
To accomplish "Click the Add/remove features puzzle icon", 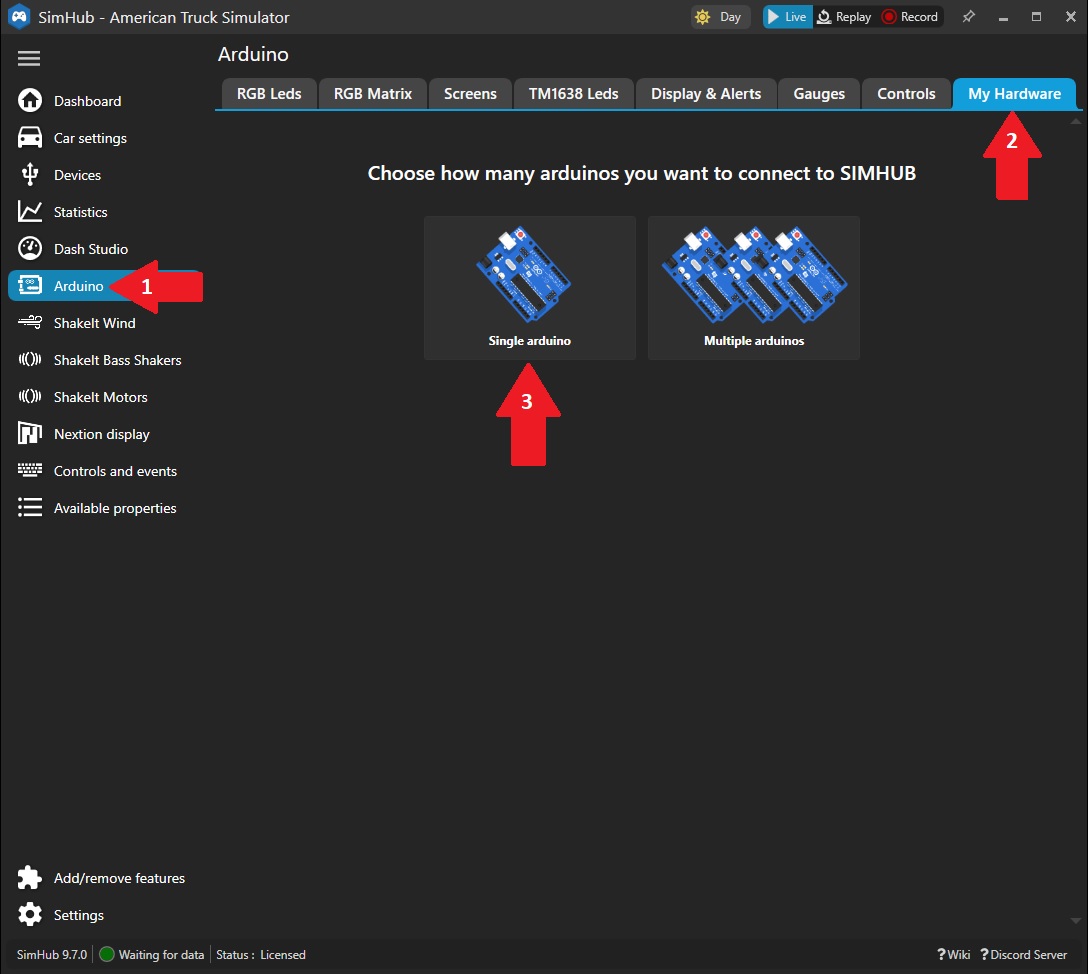I will [x=30, y=878].
